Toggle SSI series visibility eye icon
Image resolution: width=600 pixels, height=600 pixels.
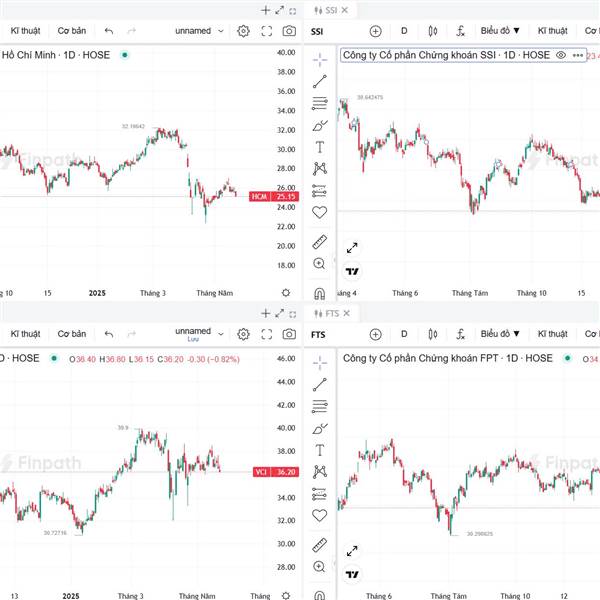(561, 55)
